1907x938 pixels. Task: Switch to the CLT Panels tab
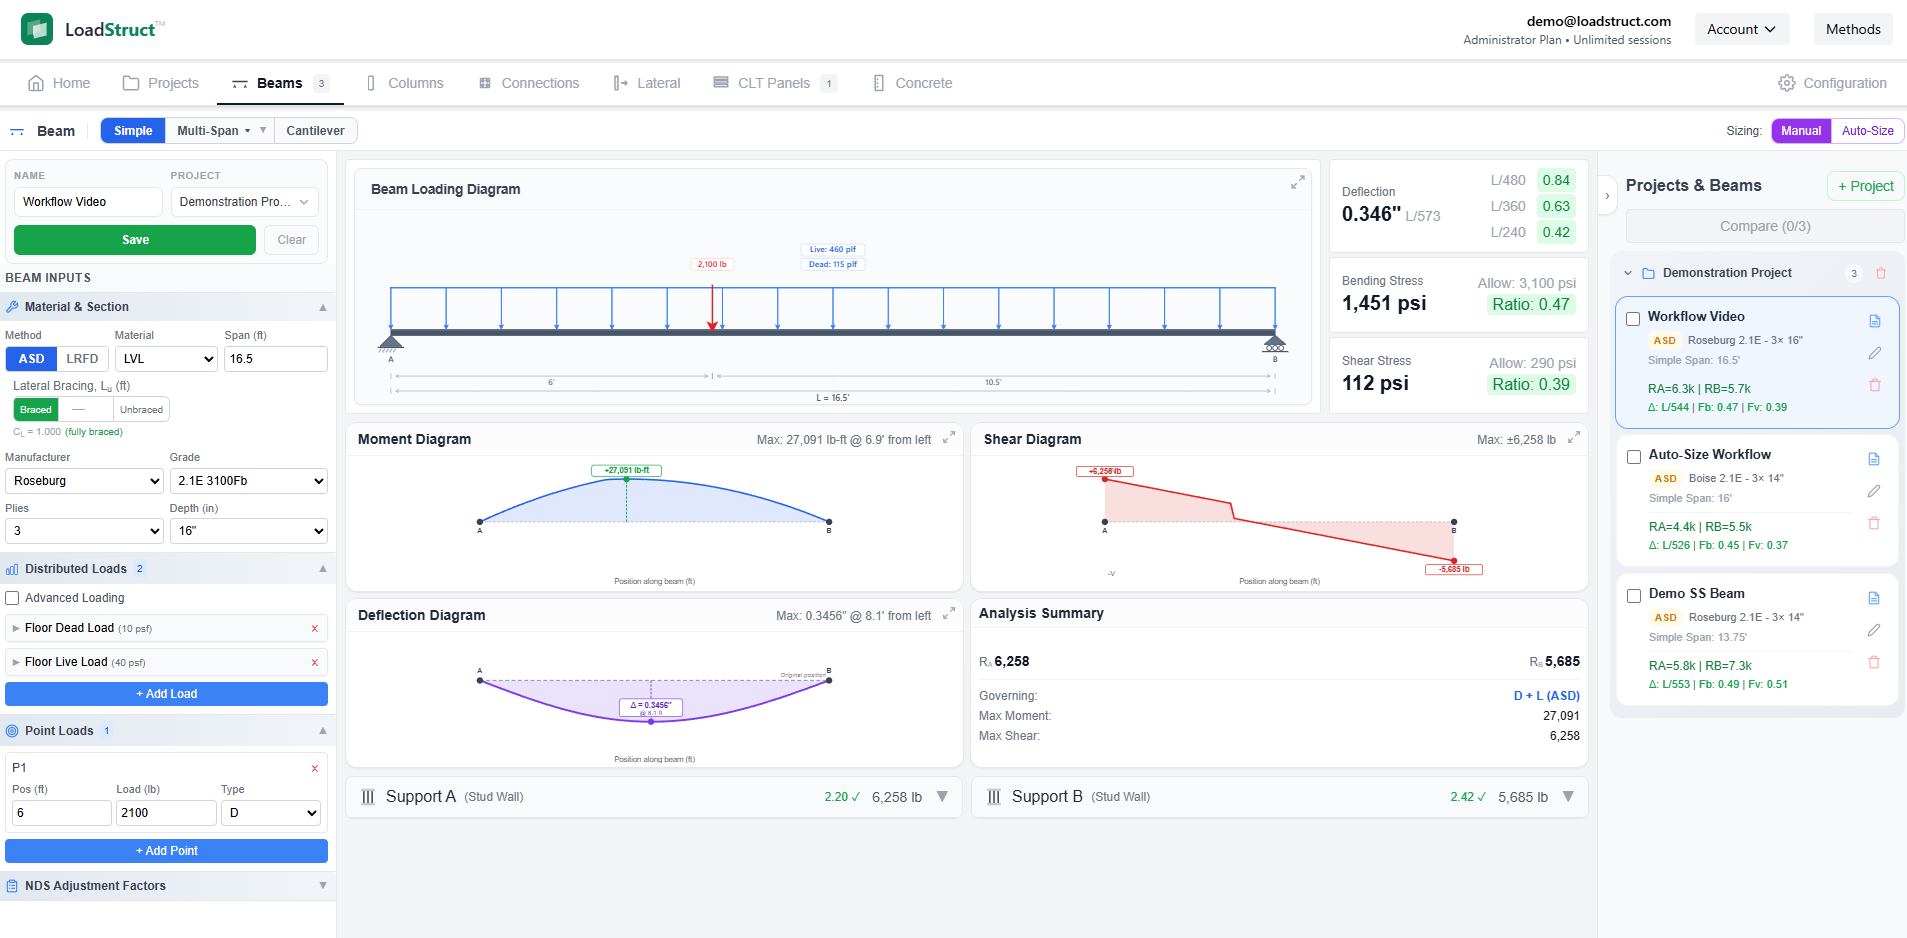pyautogui.click(x=775, y=83)
